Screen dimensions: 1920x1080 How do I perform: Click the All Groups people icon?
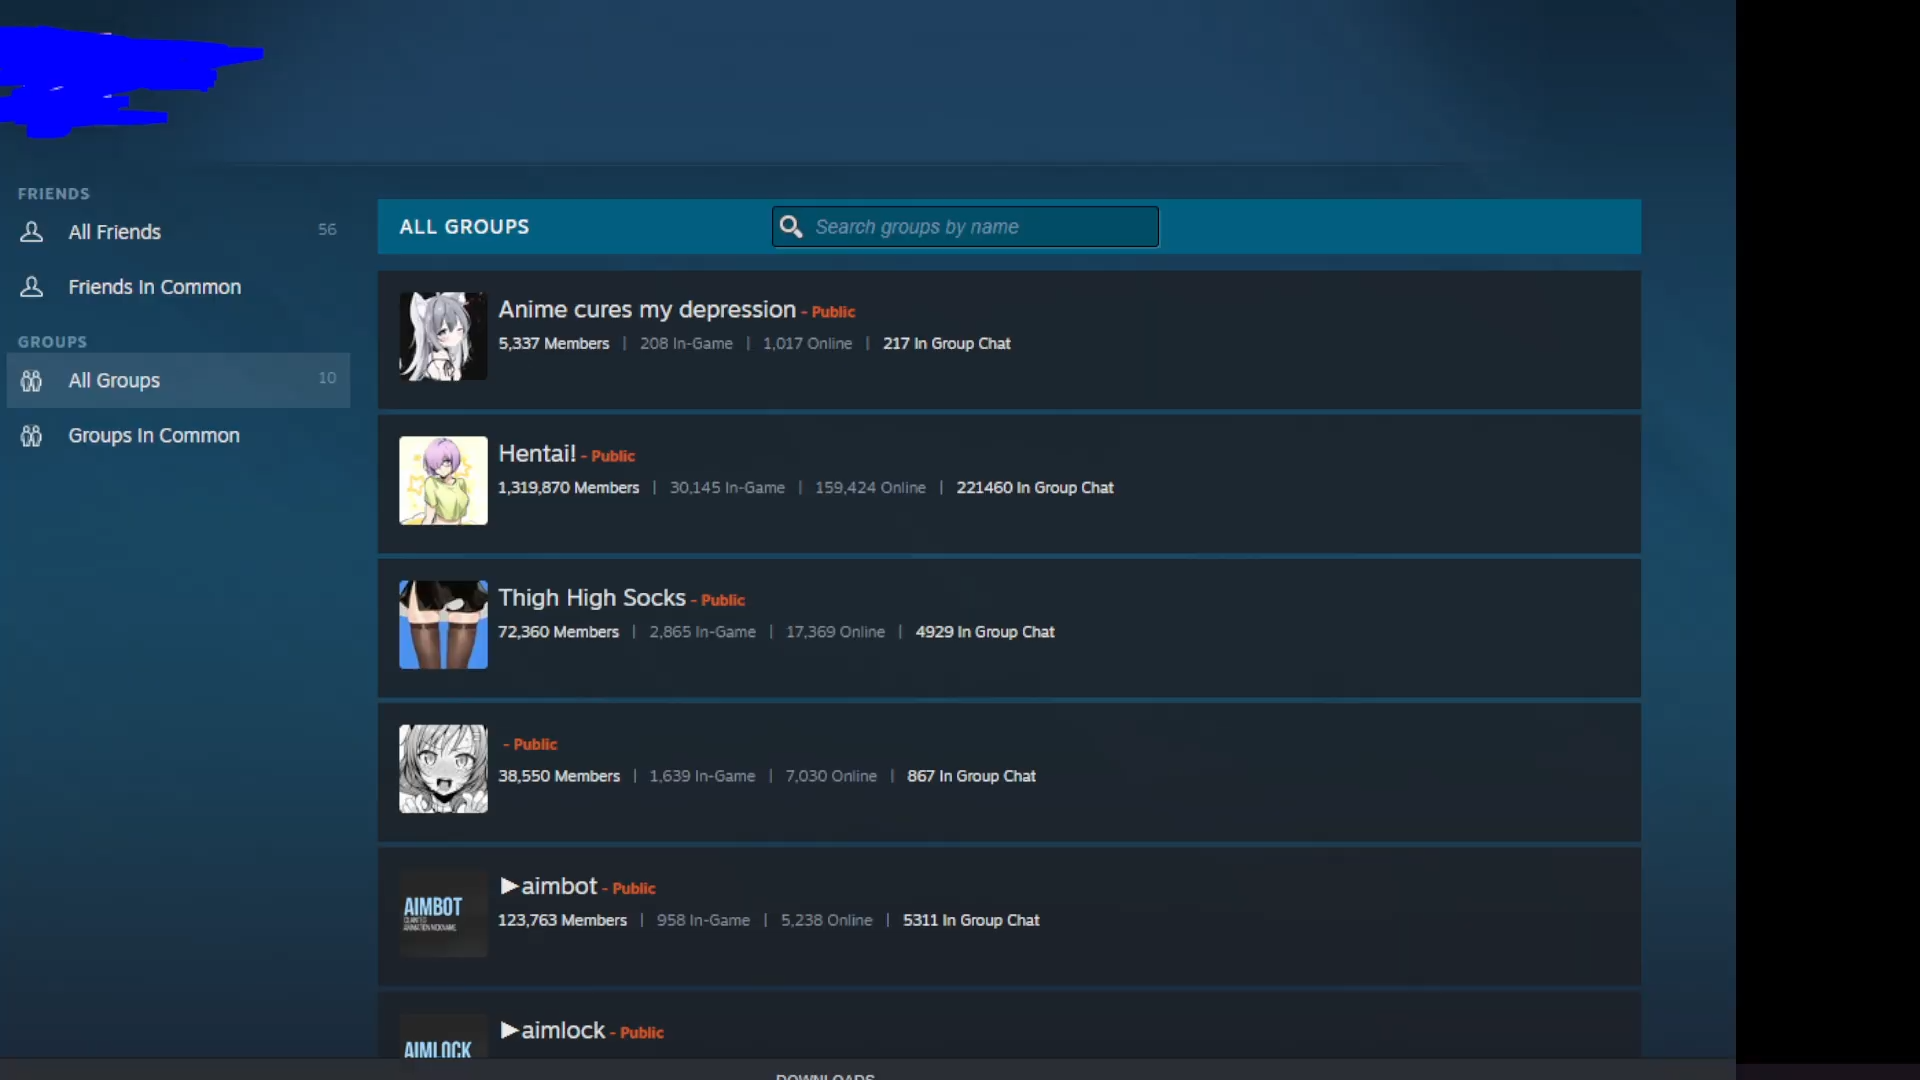32,380
